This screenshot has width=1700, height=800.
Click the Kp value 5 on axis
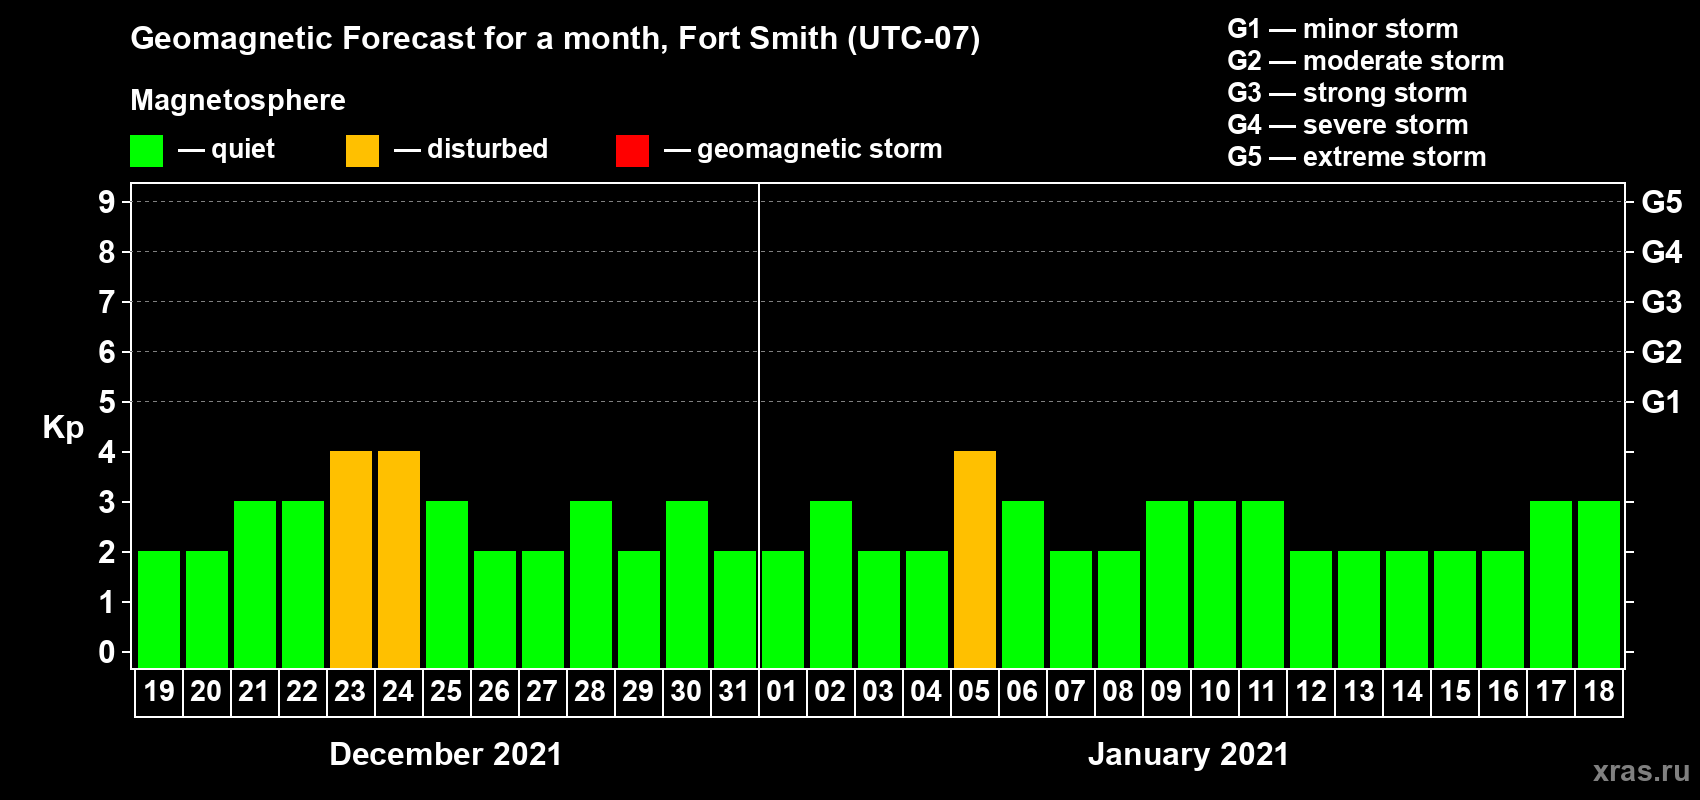point(107,402)
